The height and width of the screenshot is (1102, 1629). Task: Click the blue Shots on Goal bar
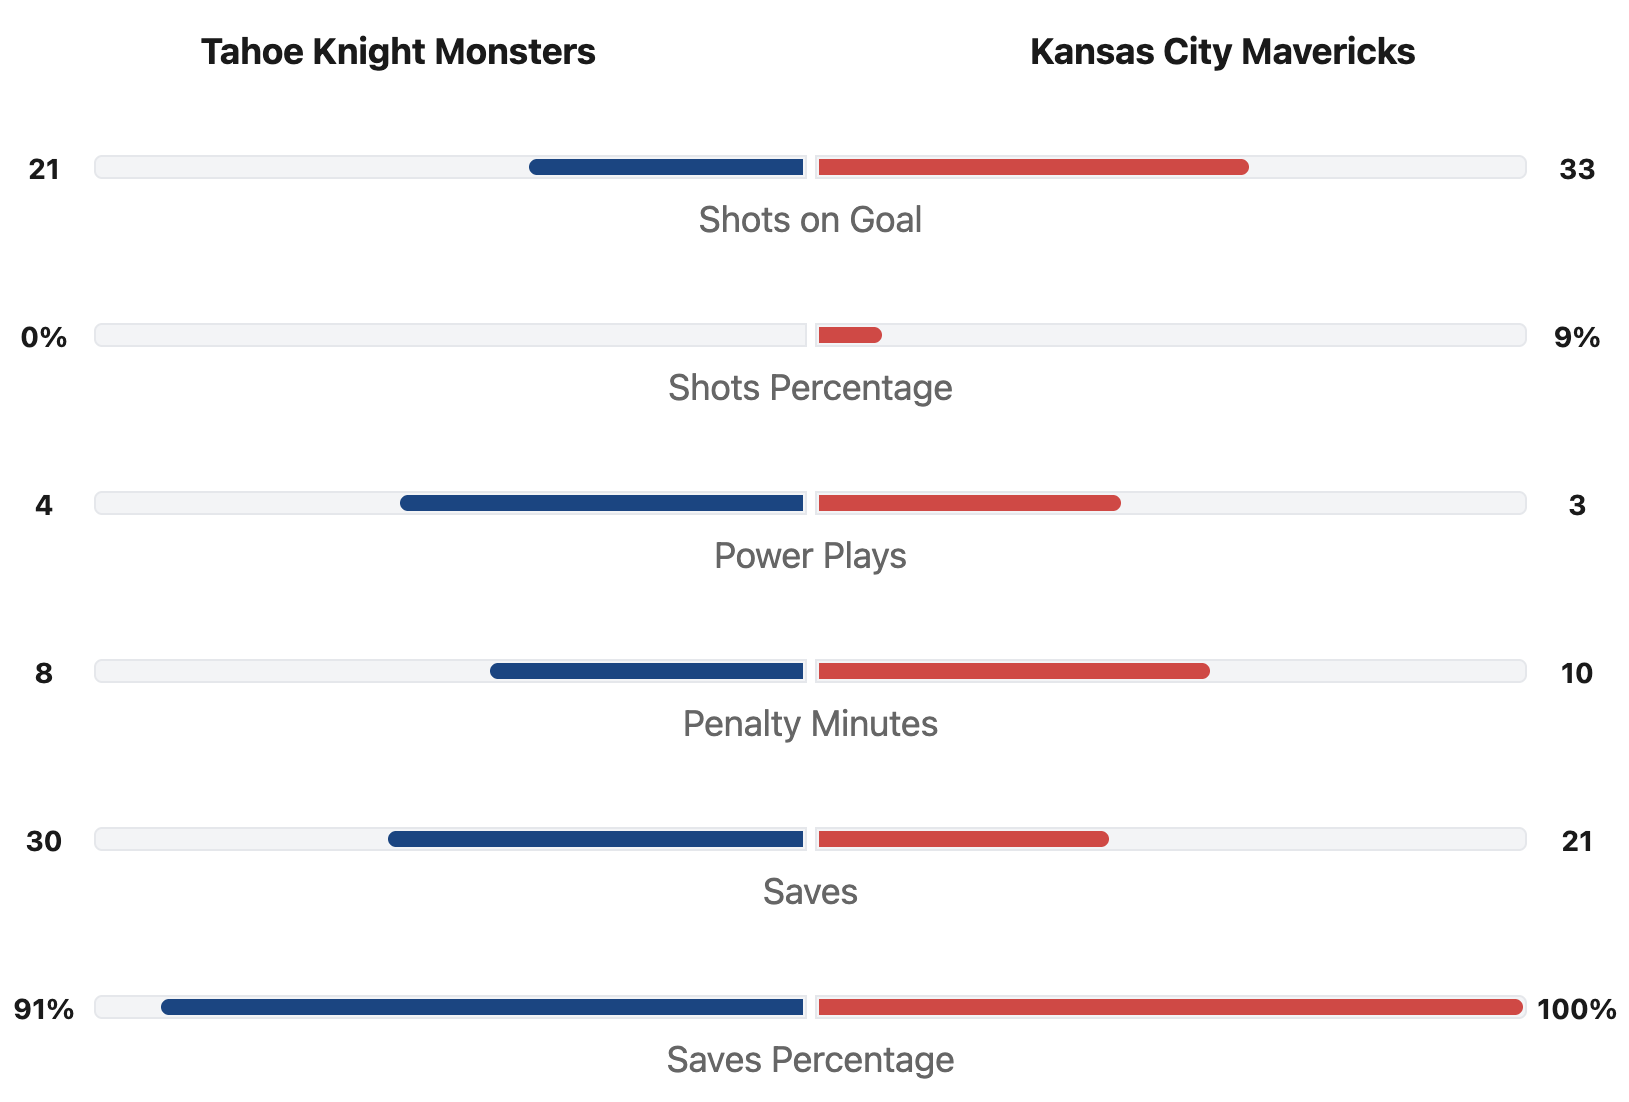(x=667, y=167)
